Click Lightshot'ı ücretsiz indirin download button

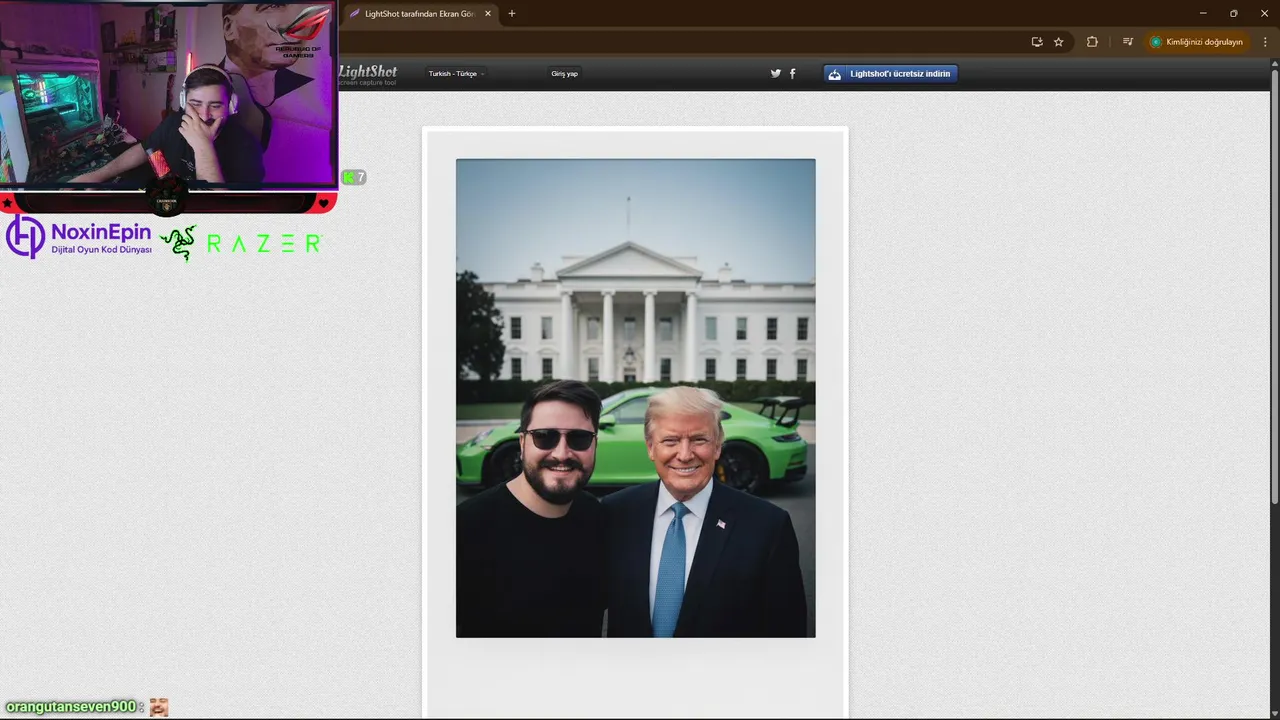click(890, 74)
